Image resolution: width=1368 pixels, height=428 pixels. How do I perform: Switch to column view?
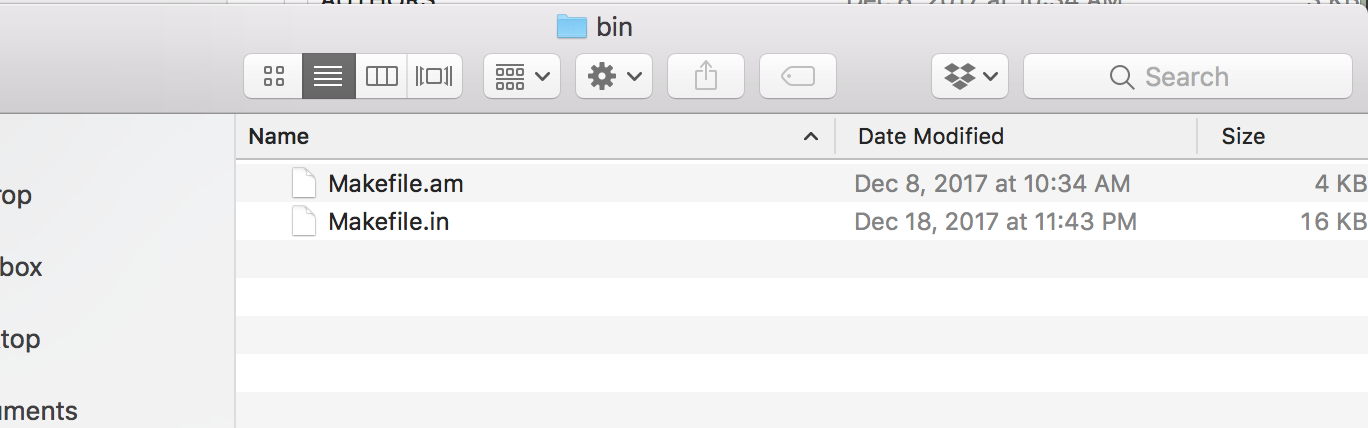(382, 76)
